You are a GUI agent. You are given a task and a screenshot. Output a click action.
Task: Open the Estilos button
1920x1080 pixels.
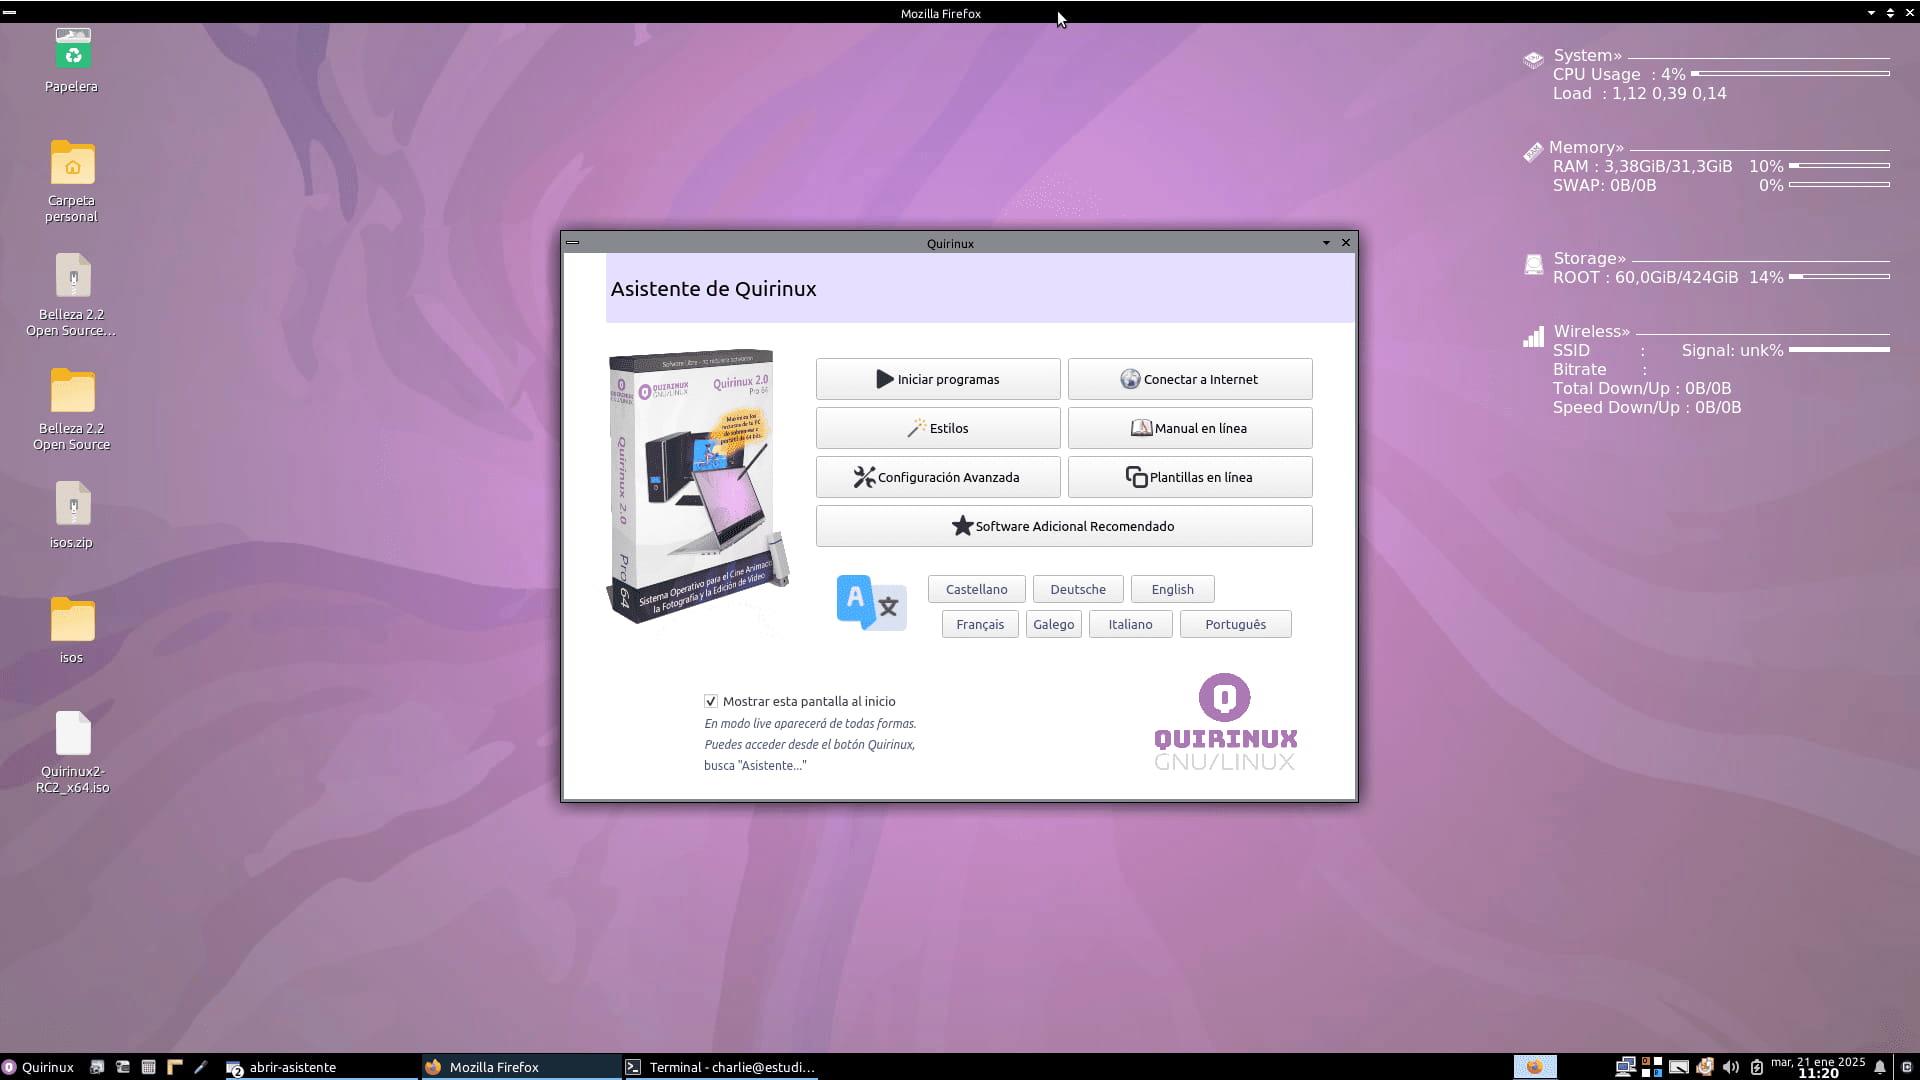pyautogui.click(x=938, y=428)
